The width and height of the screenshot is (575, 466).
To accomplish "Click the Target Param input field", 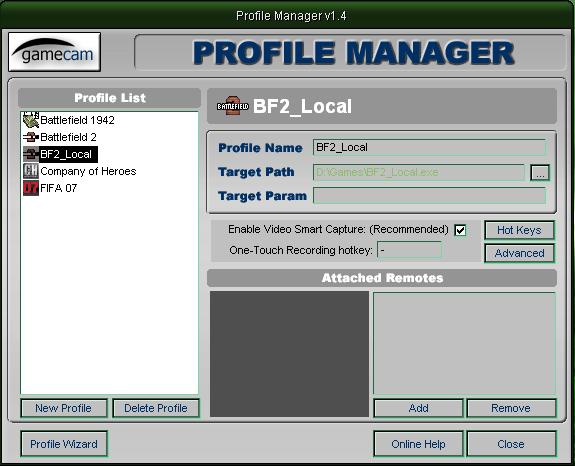I will point(429,196).
